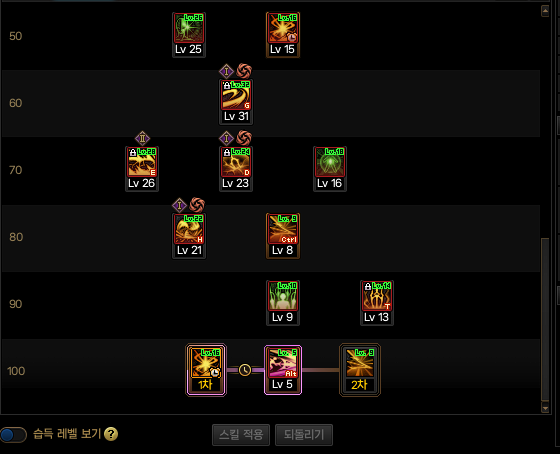The width and height of the screenshot is (560, 454).
Task: Select the 2차 awakening skill icon
Action: [x=360, y=370]
